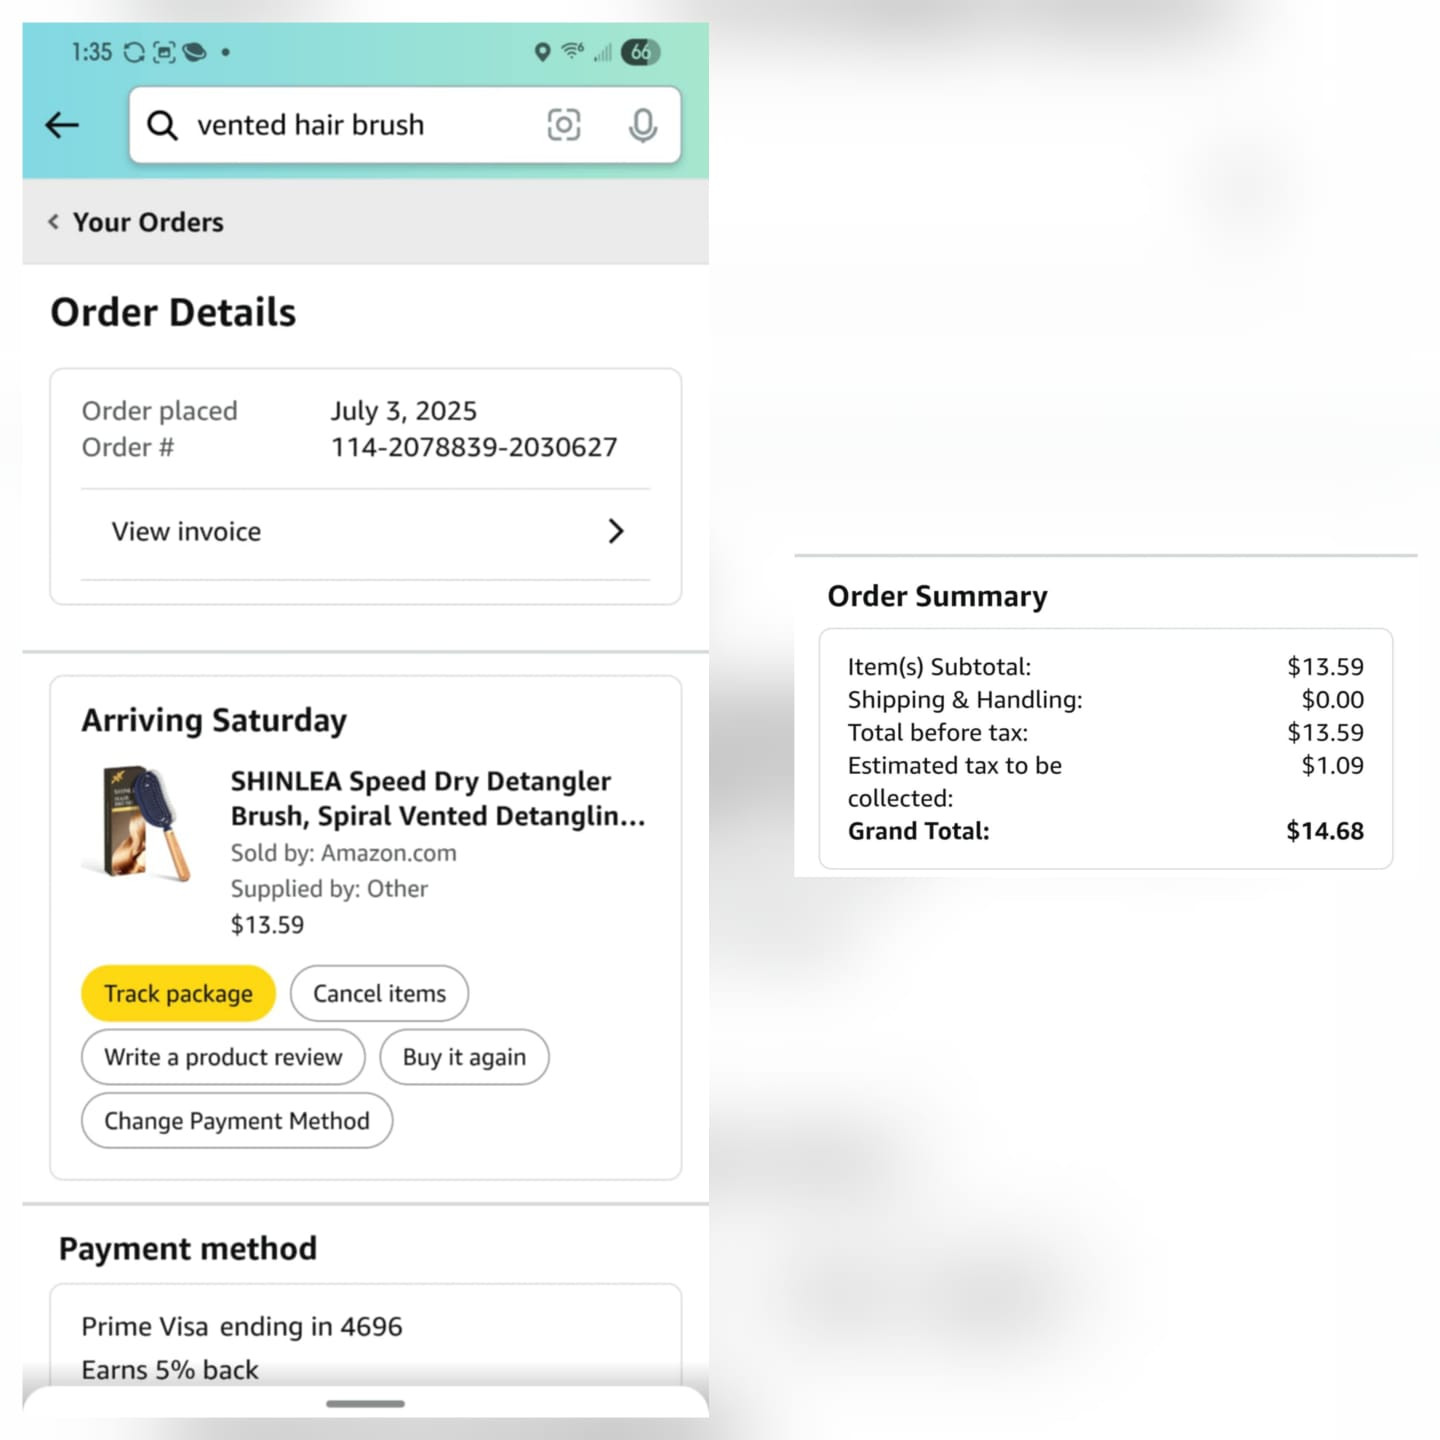Tap the search magnifier icon
1440x1440 pixels.
162,125
